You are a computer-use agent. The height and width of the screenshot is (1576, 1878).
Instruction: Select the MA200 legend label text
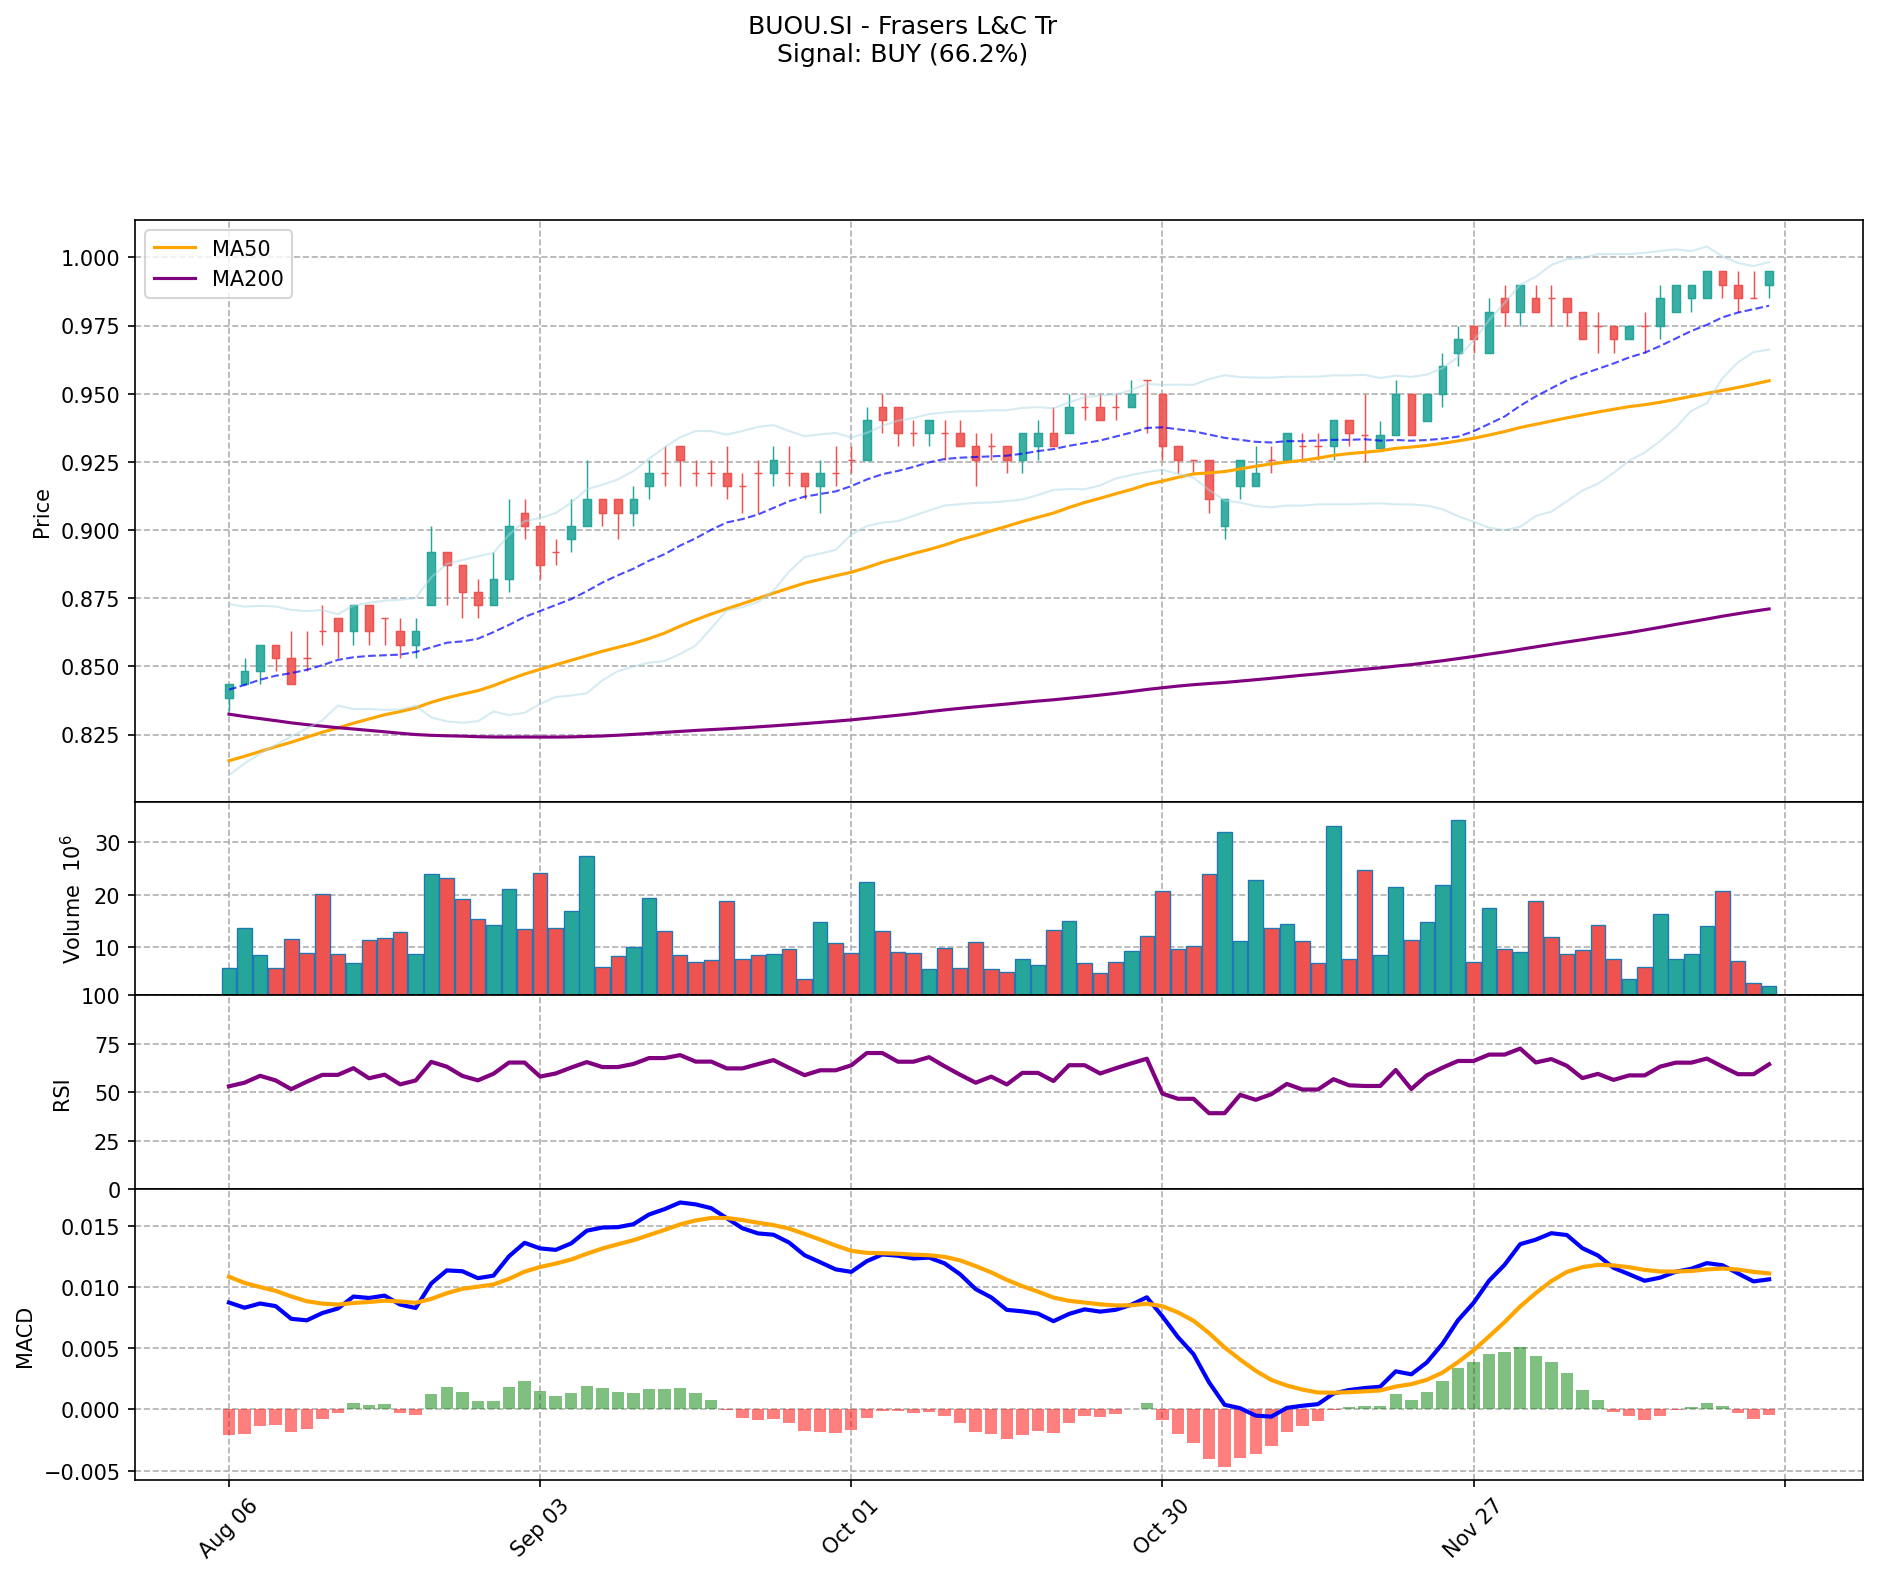point(247,279)
